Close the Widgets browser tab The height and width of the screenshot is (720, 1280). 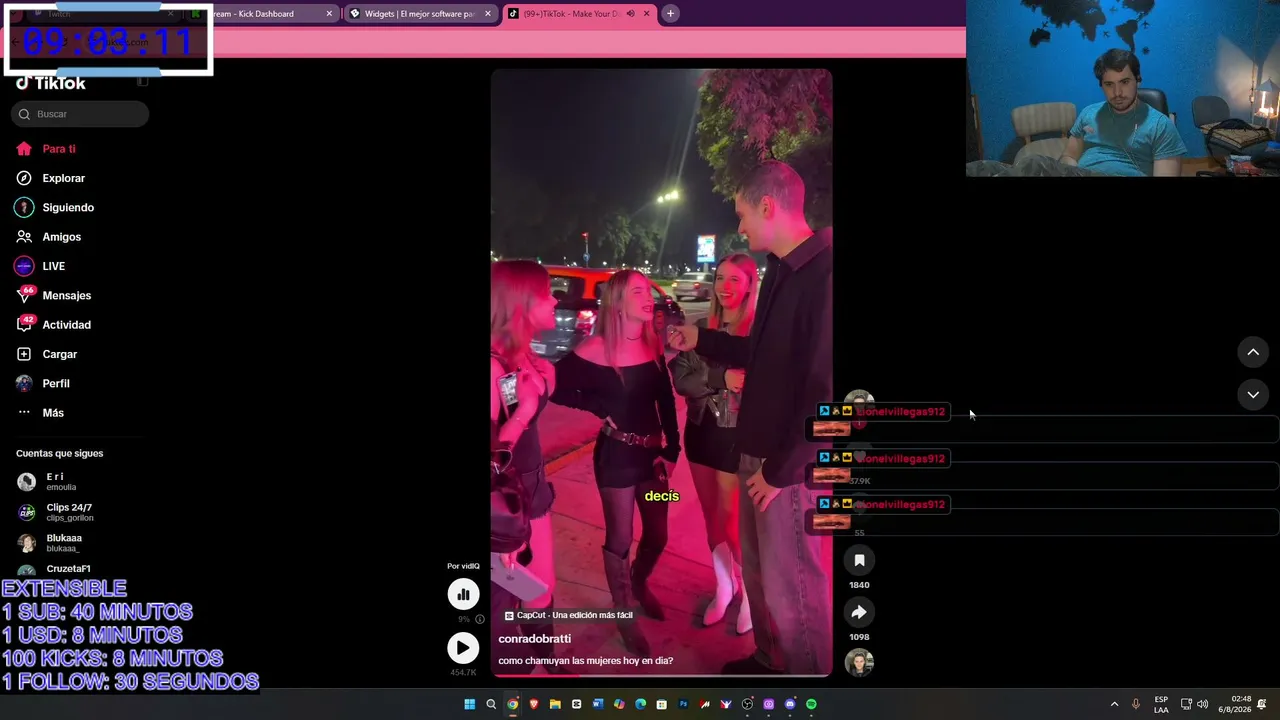coord(488,14)
